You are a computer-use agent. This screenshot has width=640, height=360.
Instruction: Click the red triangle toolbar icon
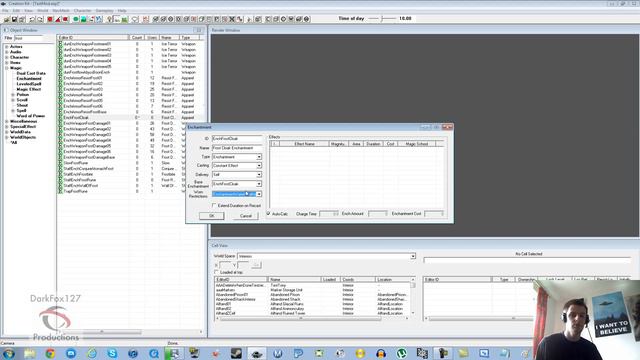(x=58, y=19)
